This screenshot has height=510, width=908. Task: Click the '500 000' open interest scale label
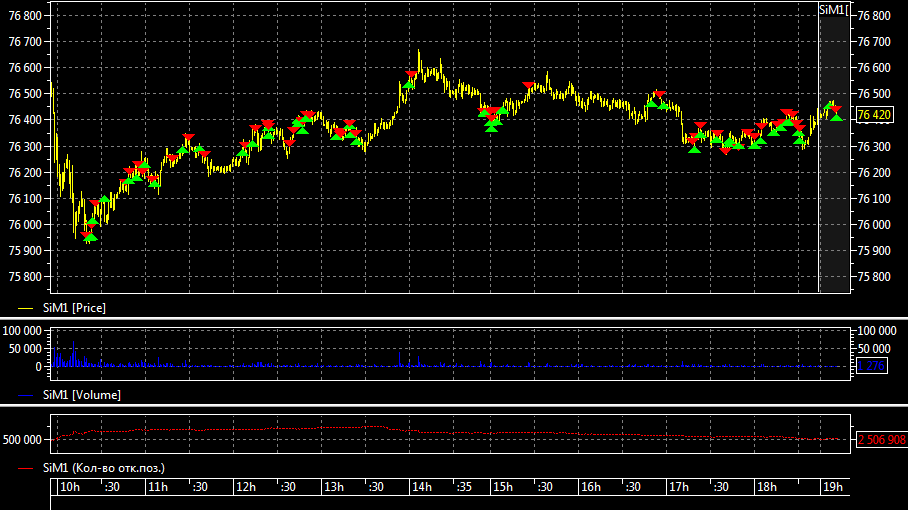pyautogui.click(x=22, y=440)
